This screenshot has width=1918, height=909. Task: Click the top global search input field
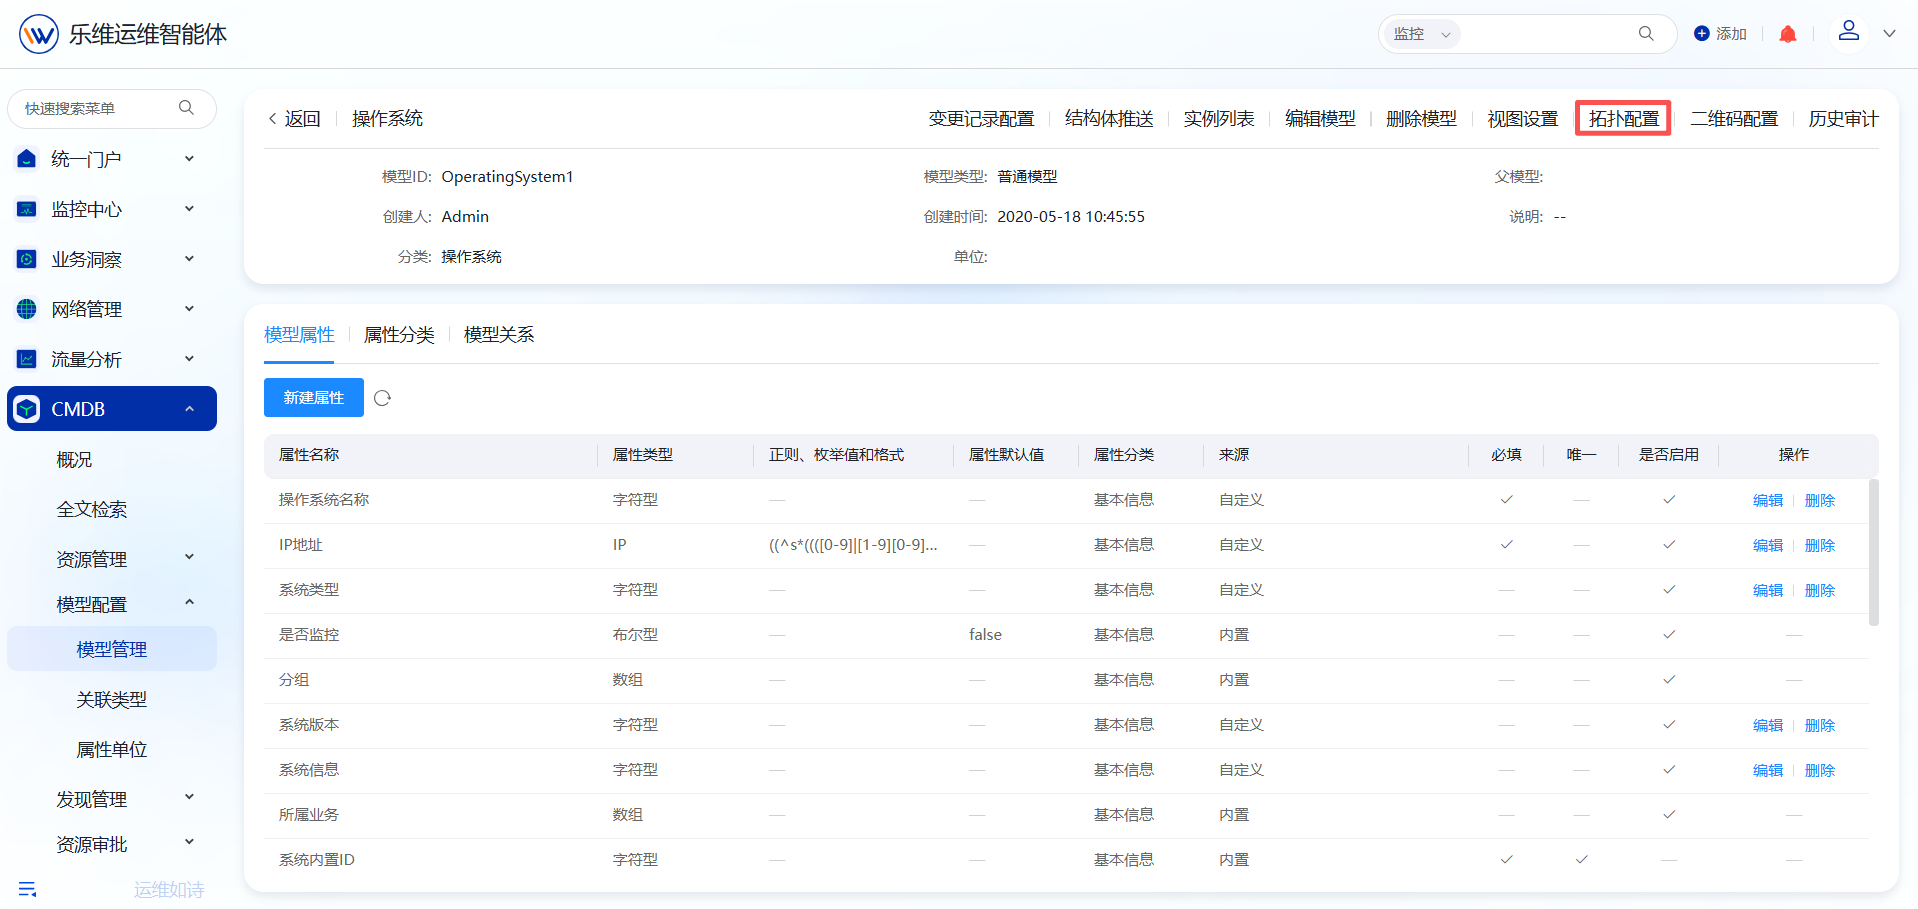coord(1545,34)
